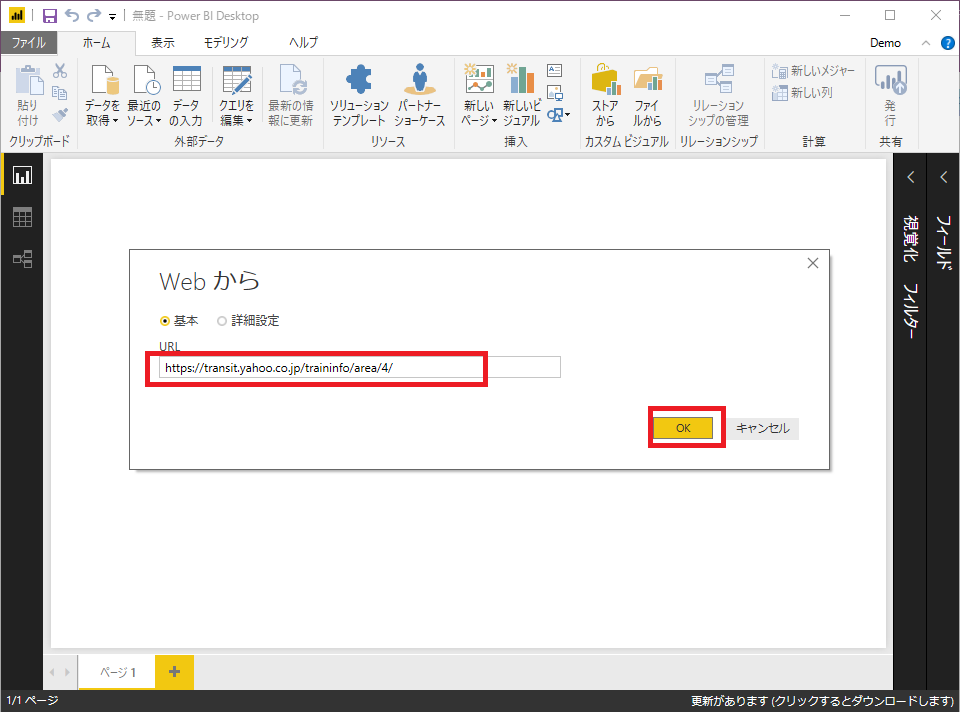Click the format painter brush icon
This screenshot has width=960, height=712.
coord(60,114)
